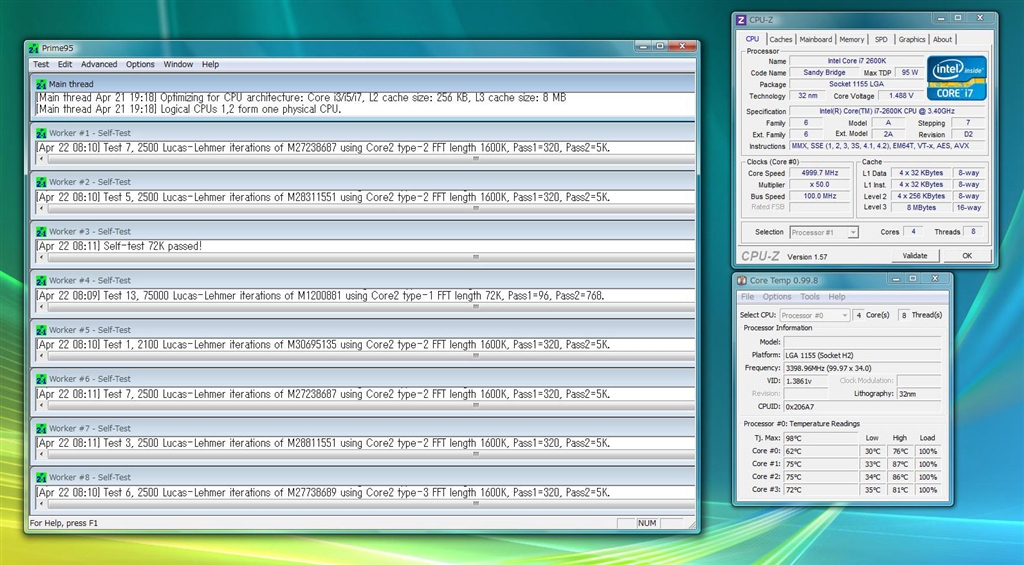This screenshot has width=1024, height=565.
Task: Click the Prime95 resize grip in status bar
Action: coord(690,524)
